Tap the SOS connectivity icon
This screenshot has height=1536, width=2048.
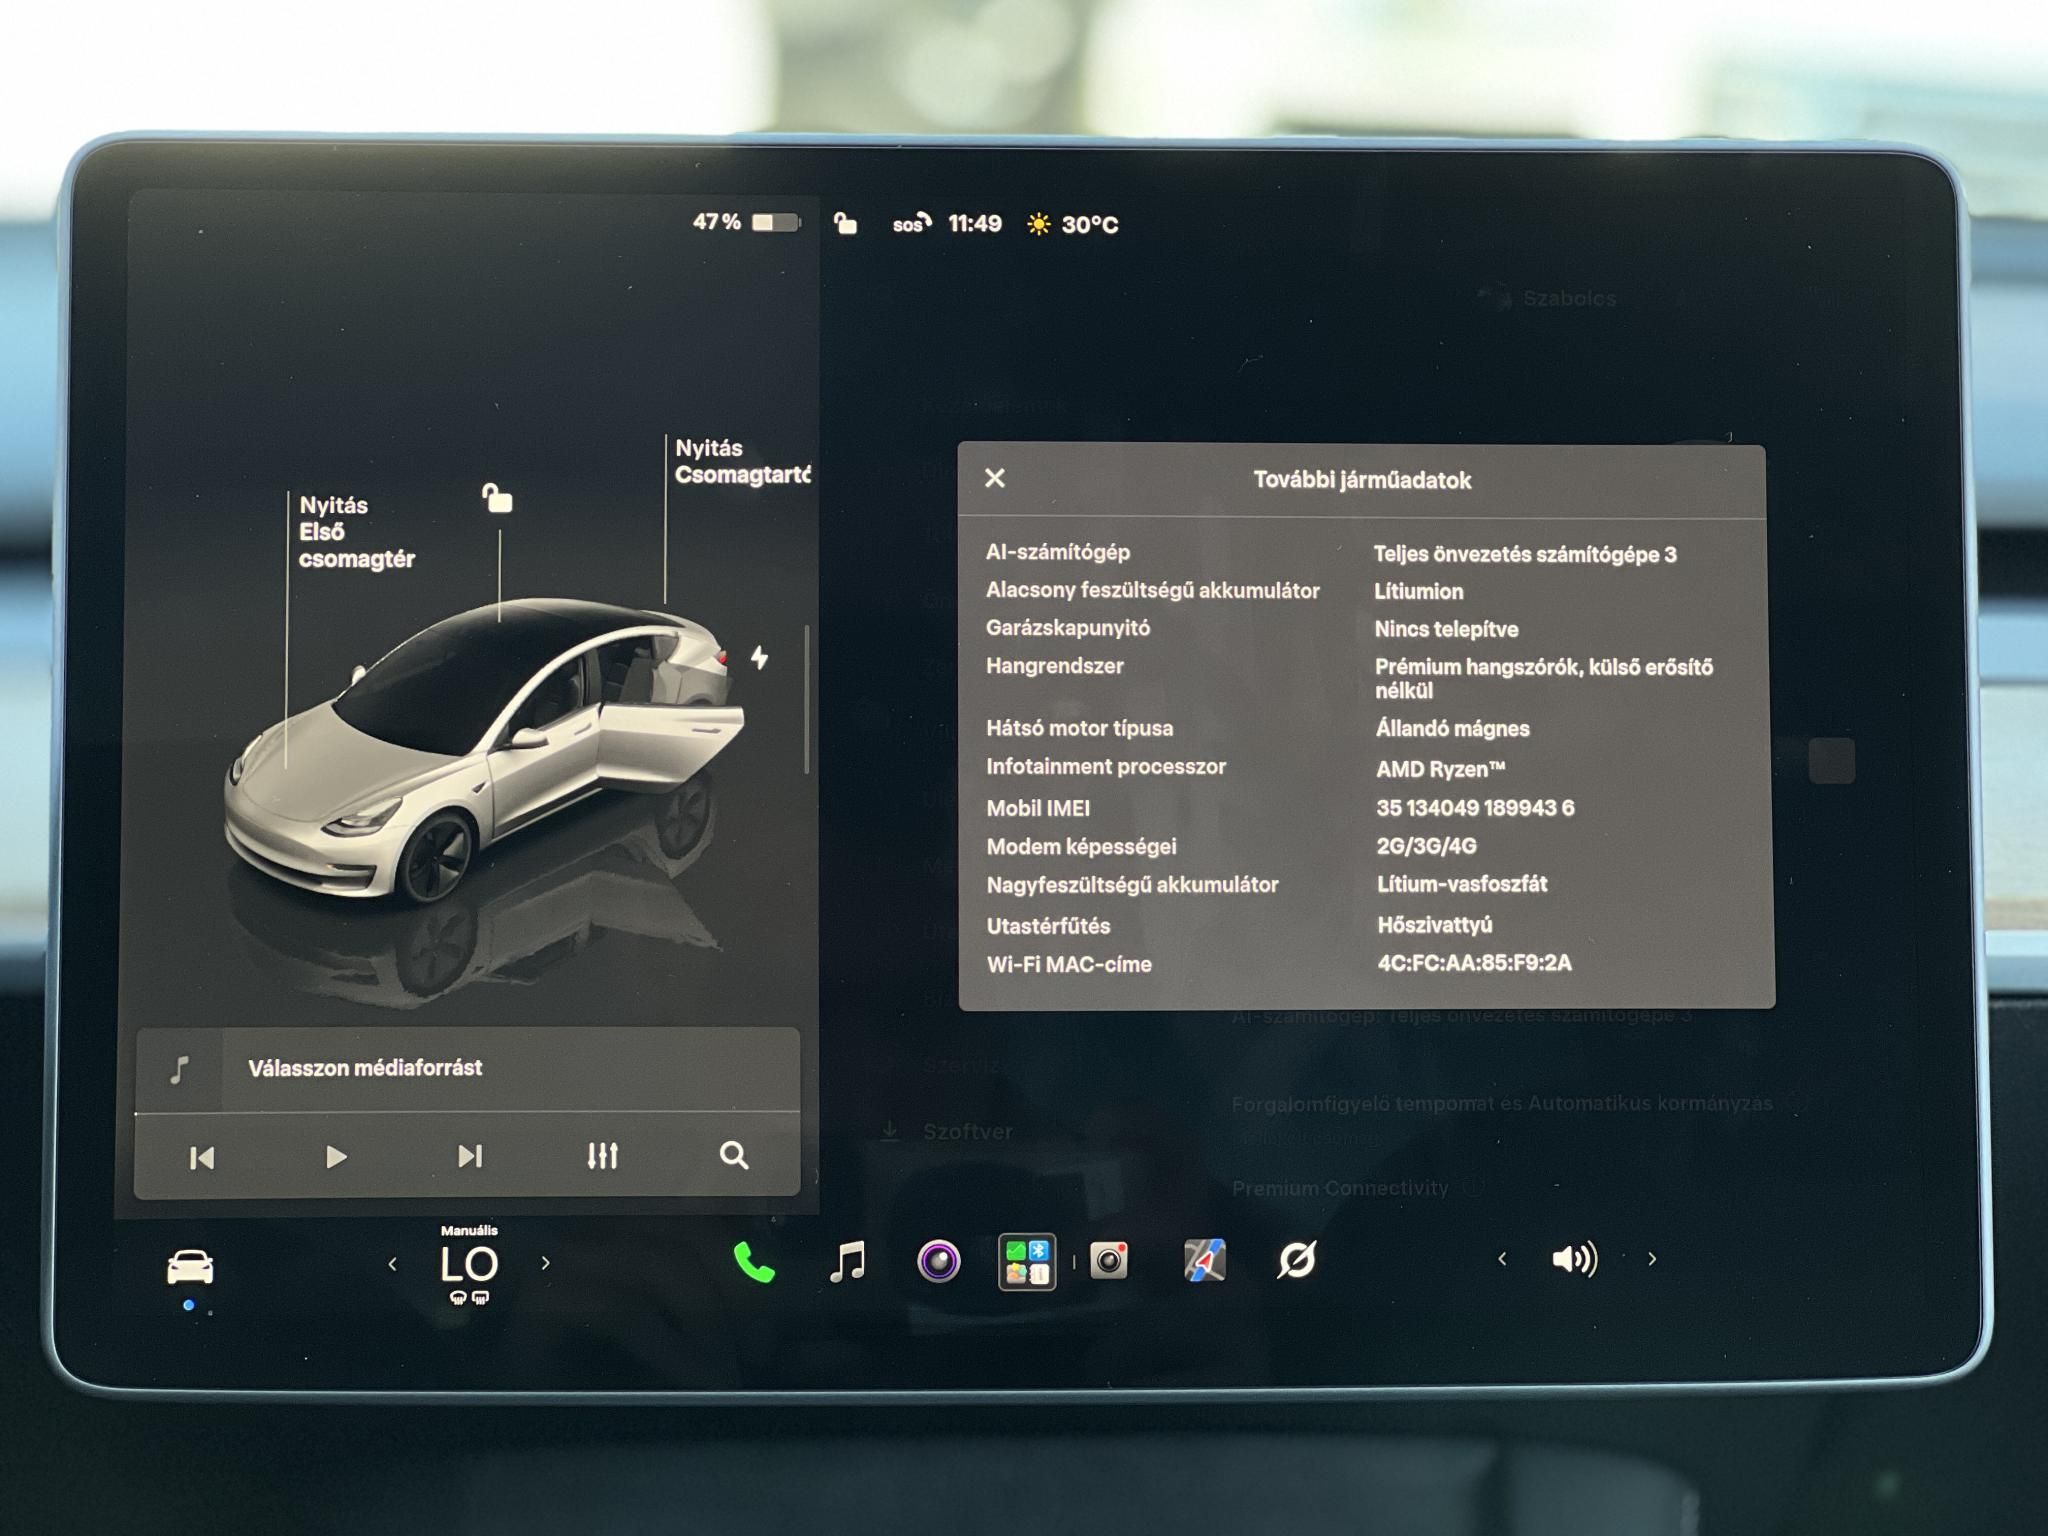tap(911, 224)
